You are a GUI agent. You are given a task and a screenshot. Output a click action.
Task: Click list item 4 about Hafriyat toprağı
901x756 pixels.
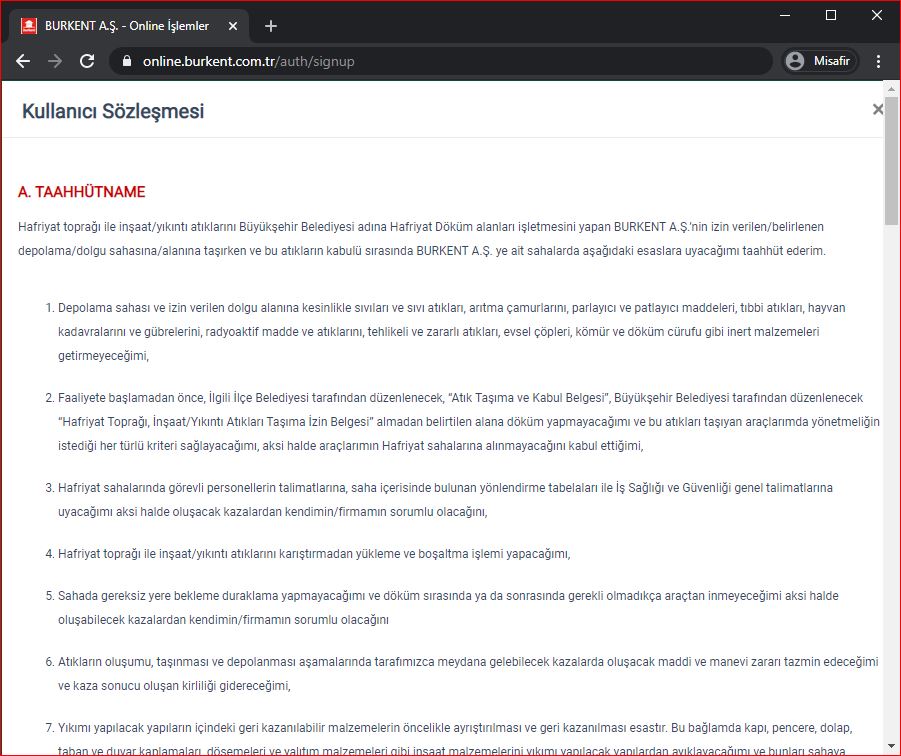point(313,553)
